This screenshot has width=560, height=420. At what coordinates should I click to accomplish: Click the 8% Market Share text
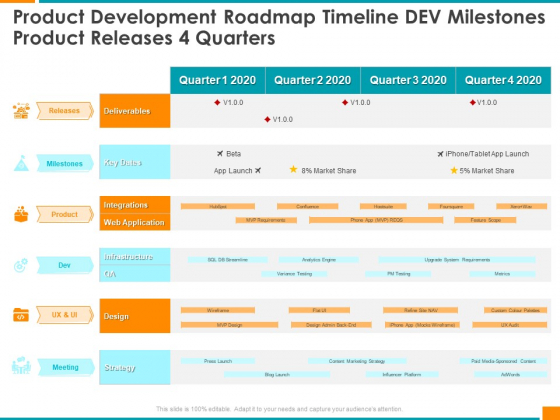pyautogui.click(x=329, y=171)
